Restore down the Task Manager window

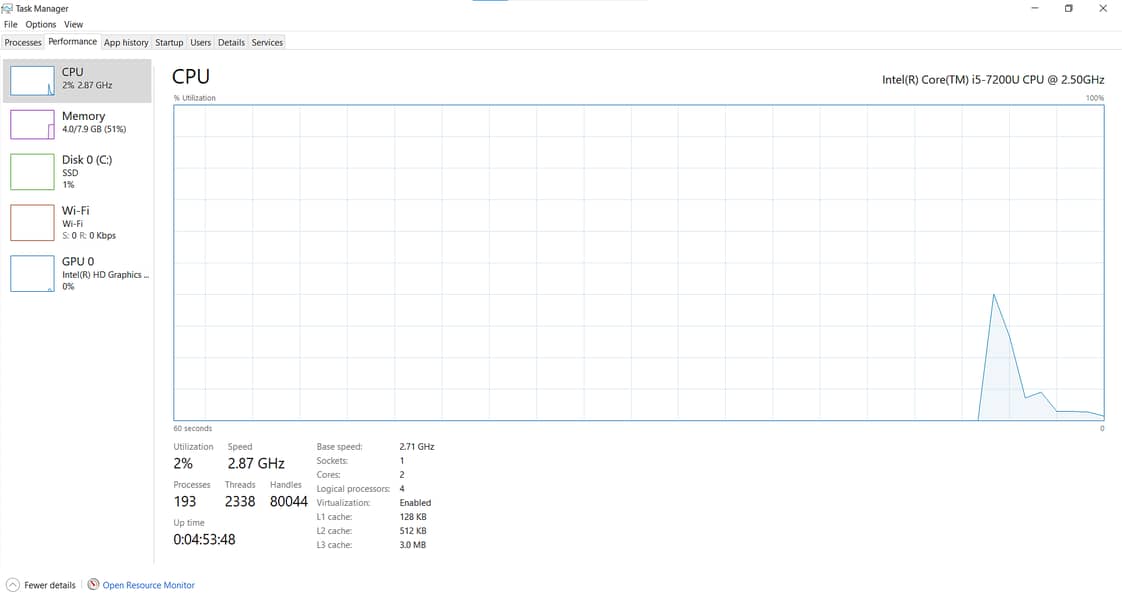1068,9
